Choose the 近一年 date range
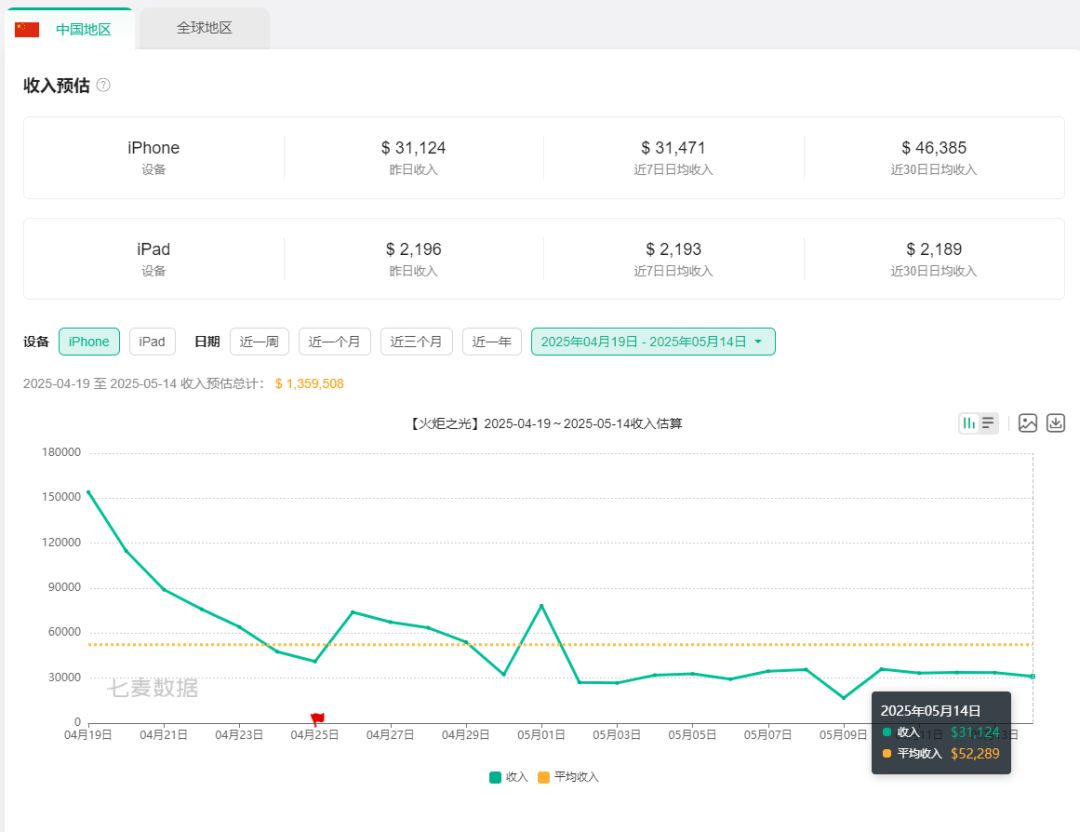 click(492, 342)
